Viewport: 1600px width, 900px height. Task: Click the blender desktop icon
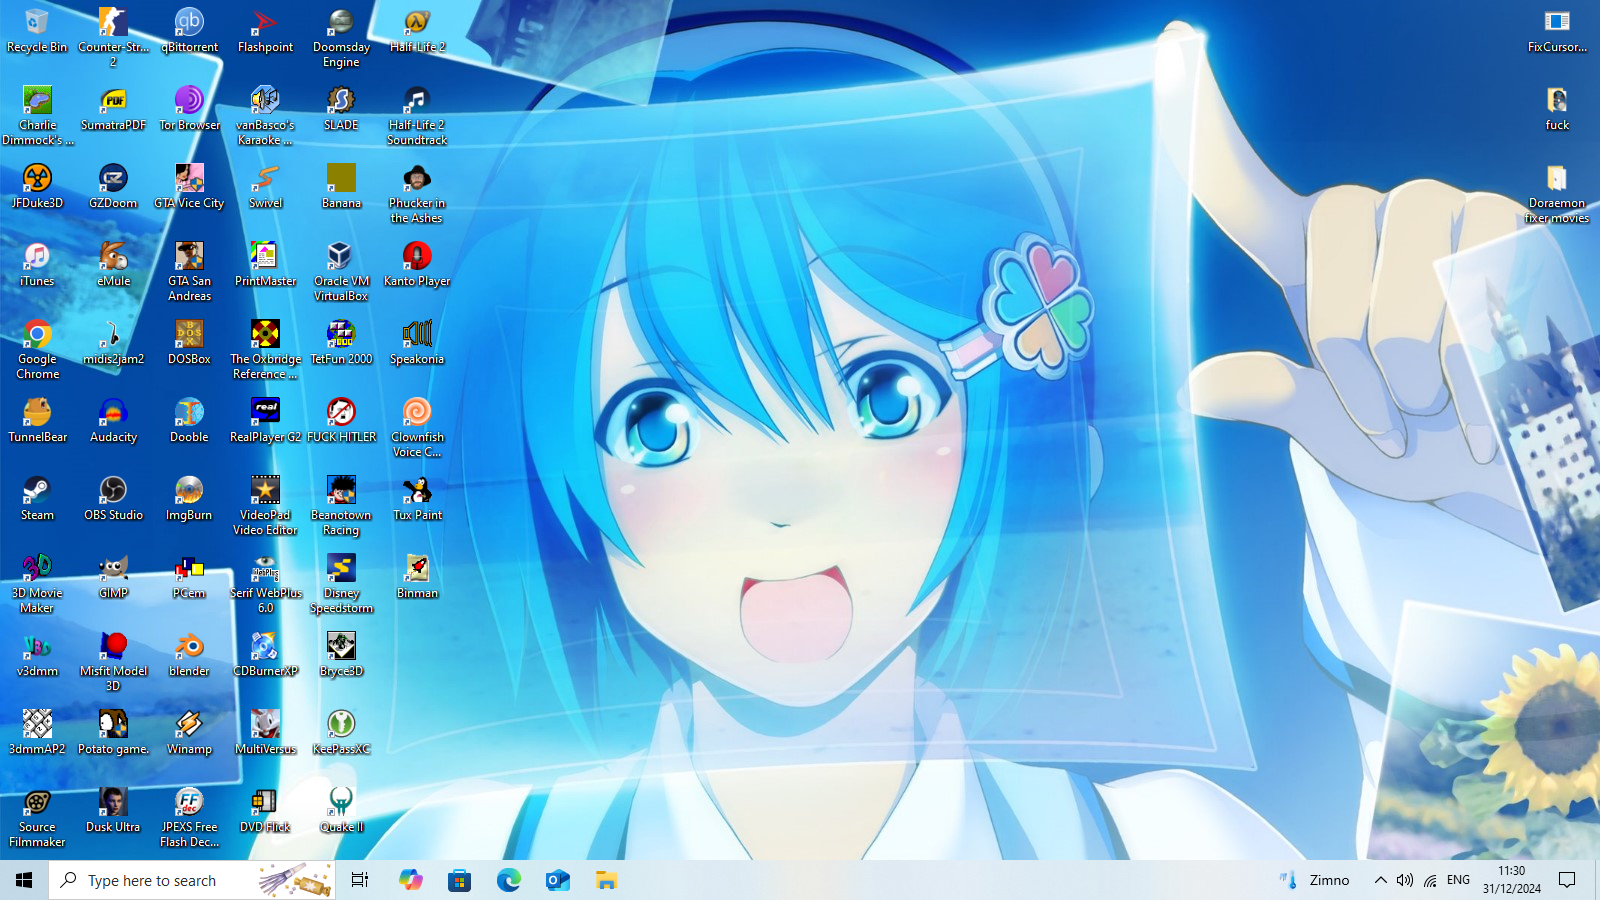coord(189,655)
